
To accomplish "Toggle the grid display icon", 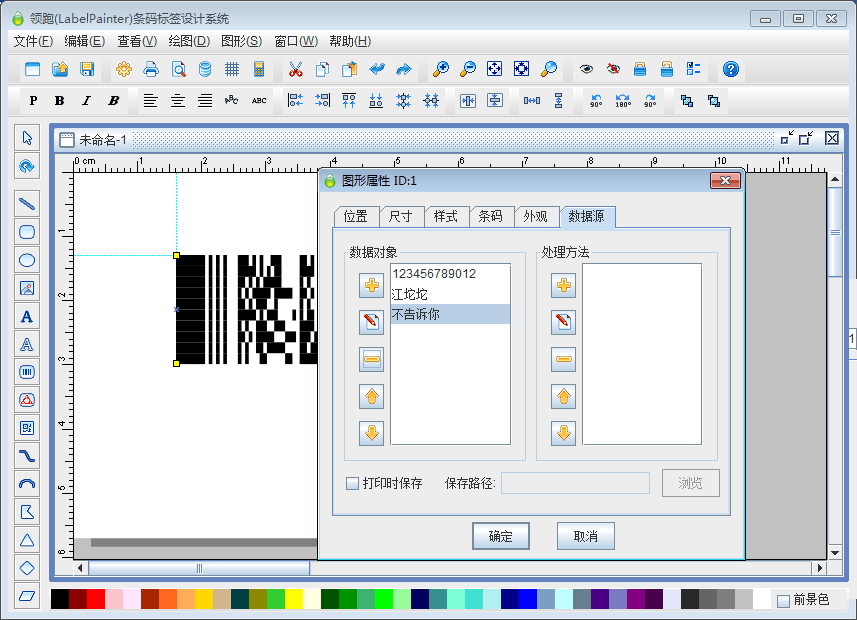I will [232, 69].
